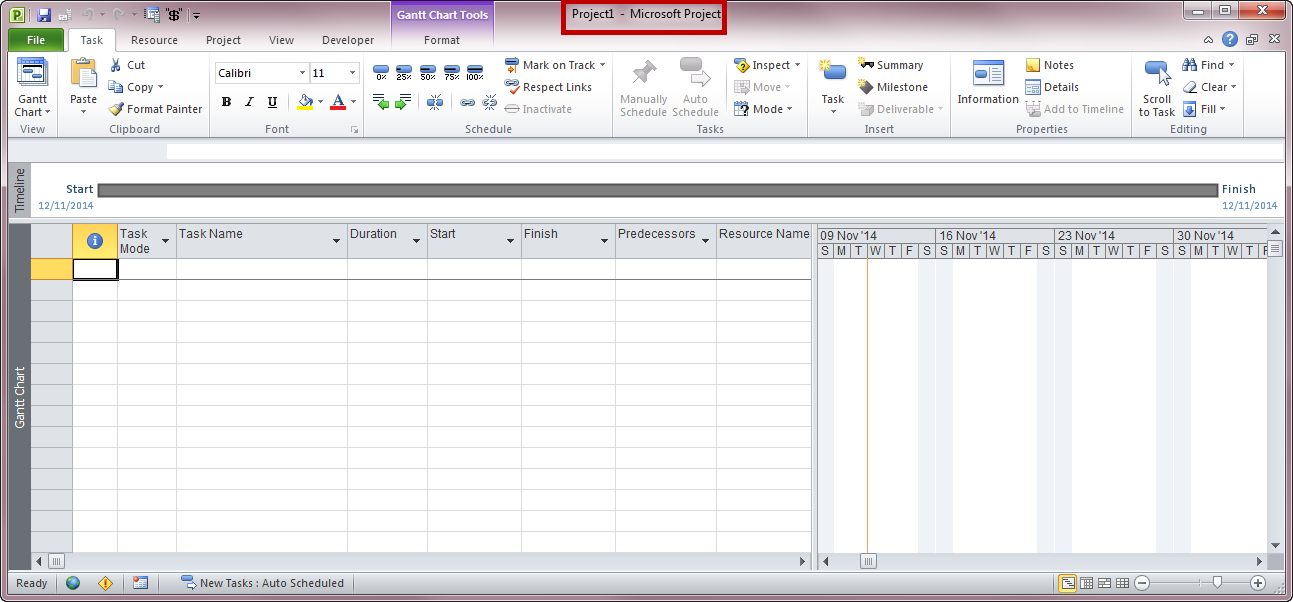Screen dimensions: 1293x602
Task: Indent the task with green right arrow
Action: pyautogui.click(x=404, y=101)
